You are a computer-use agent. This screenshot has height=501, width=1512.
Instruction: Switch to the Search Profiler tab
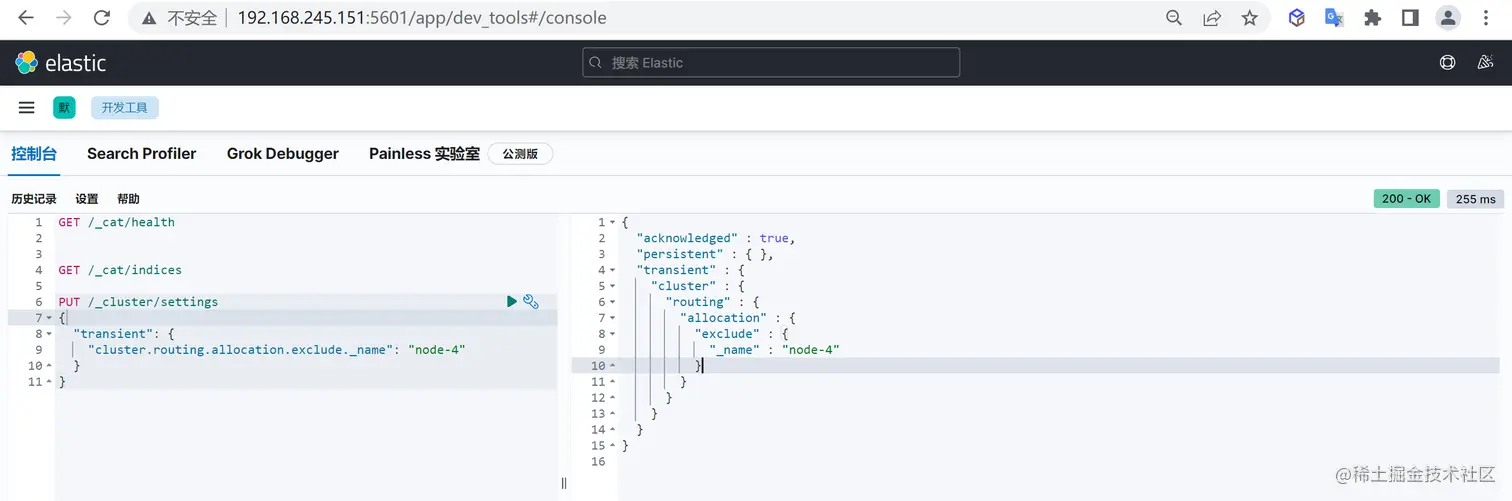coord(142,154)
